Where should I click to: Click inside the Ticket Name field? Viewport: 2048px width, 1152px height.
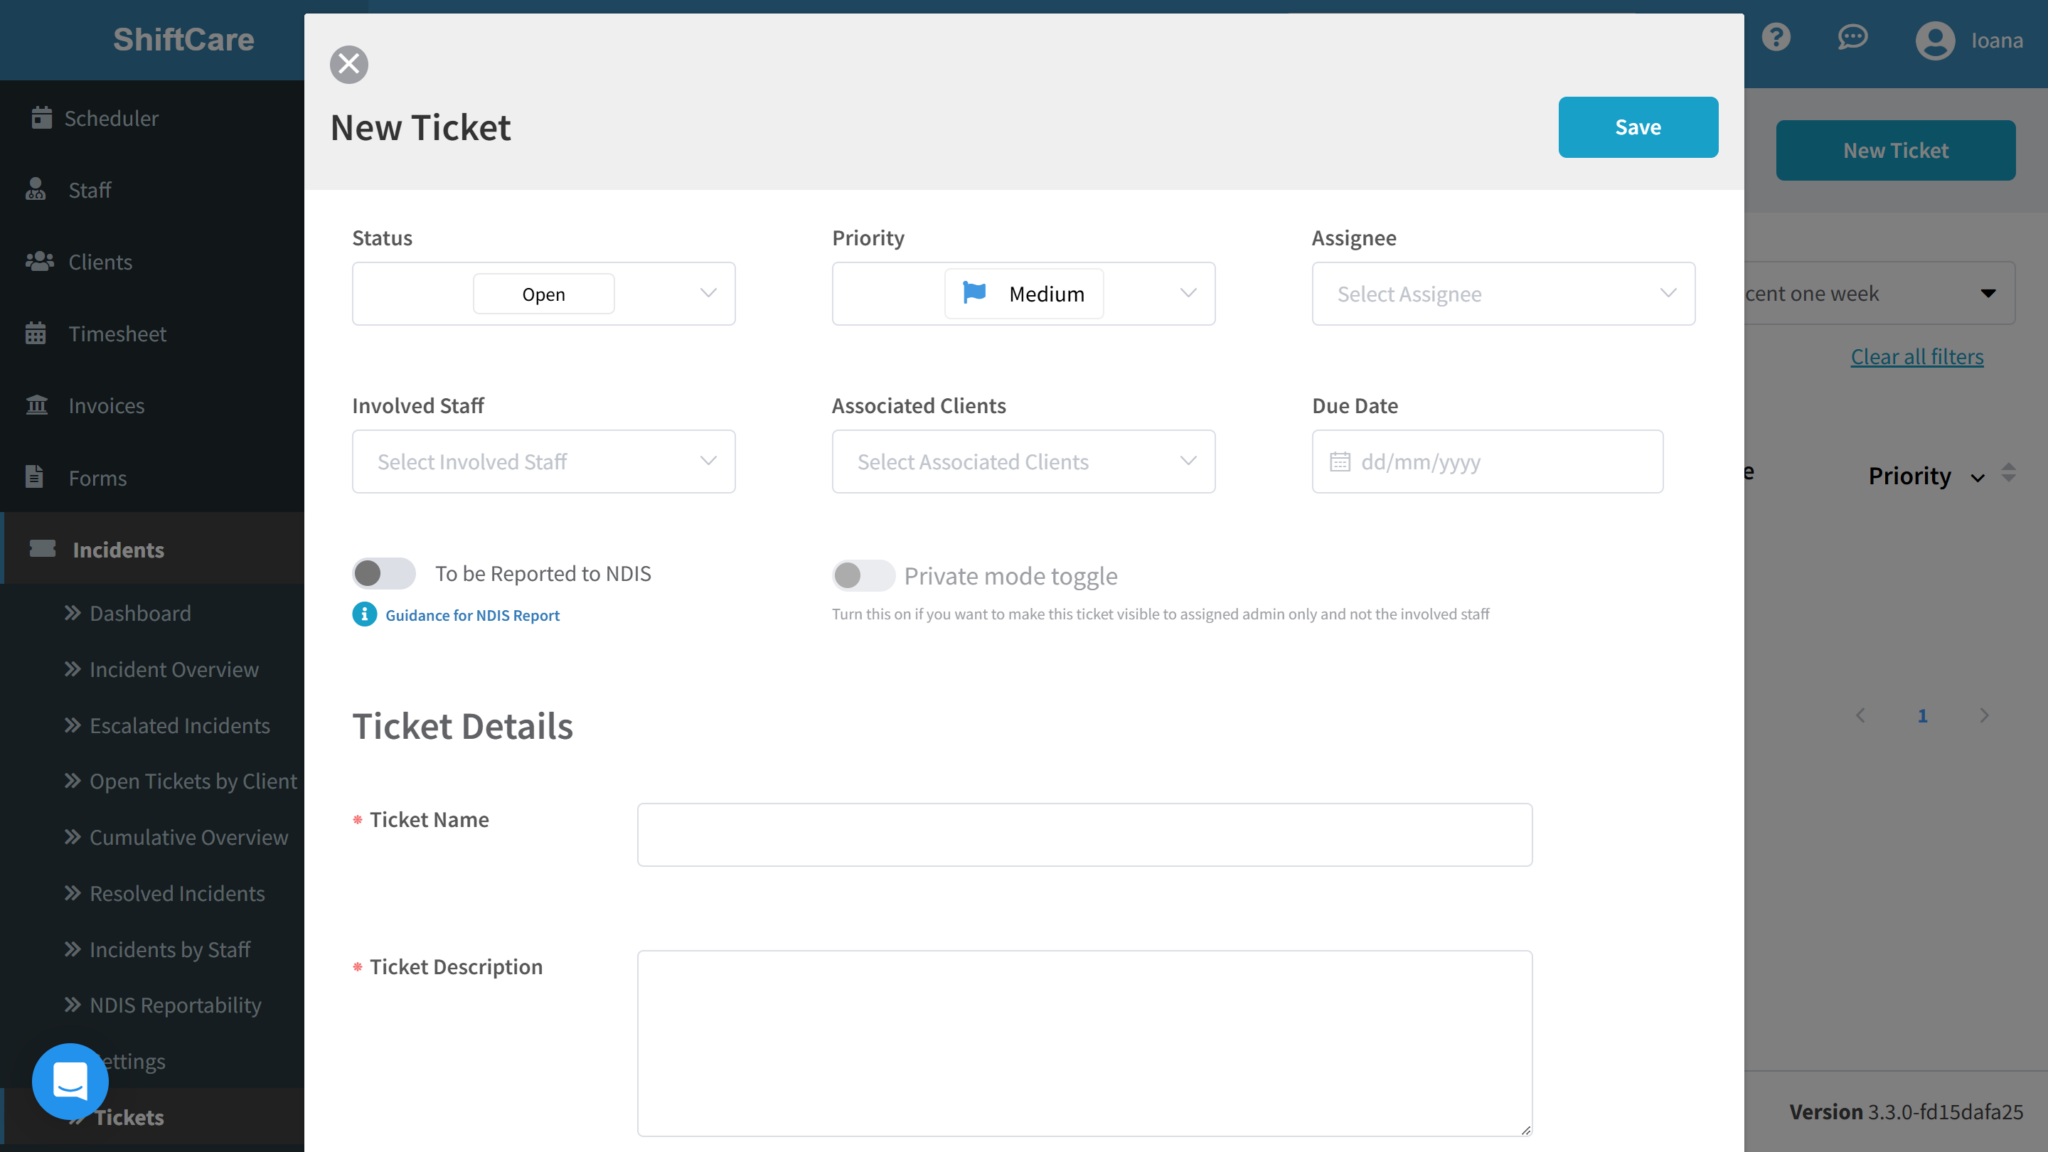[x=1084, y=834]
